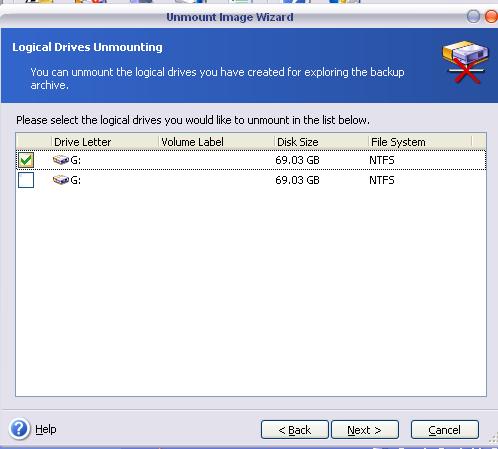Select NTFS in the checked row
The width and height of the screenshot is (498, 449).
pos(382,160)
